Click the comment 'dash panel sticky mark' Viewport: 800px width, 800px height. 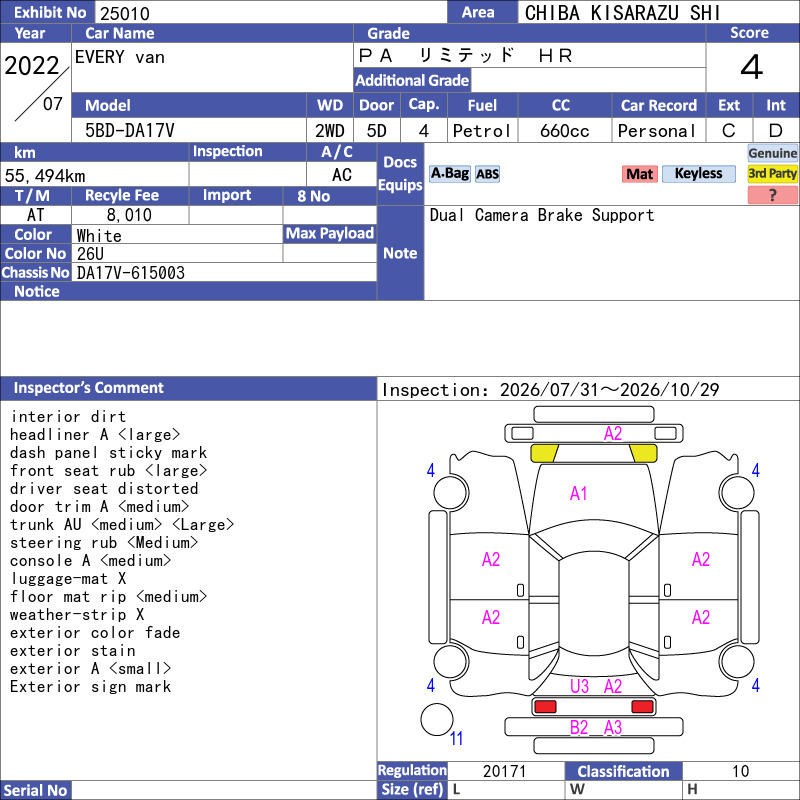click(x=109, y=453)
